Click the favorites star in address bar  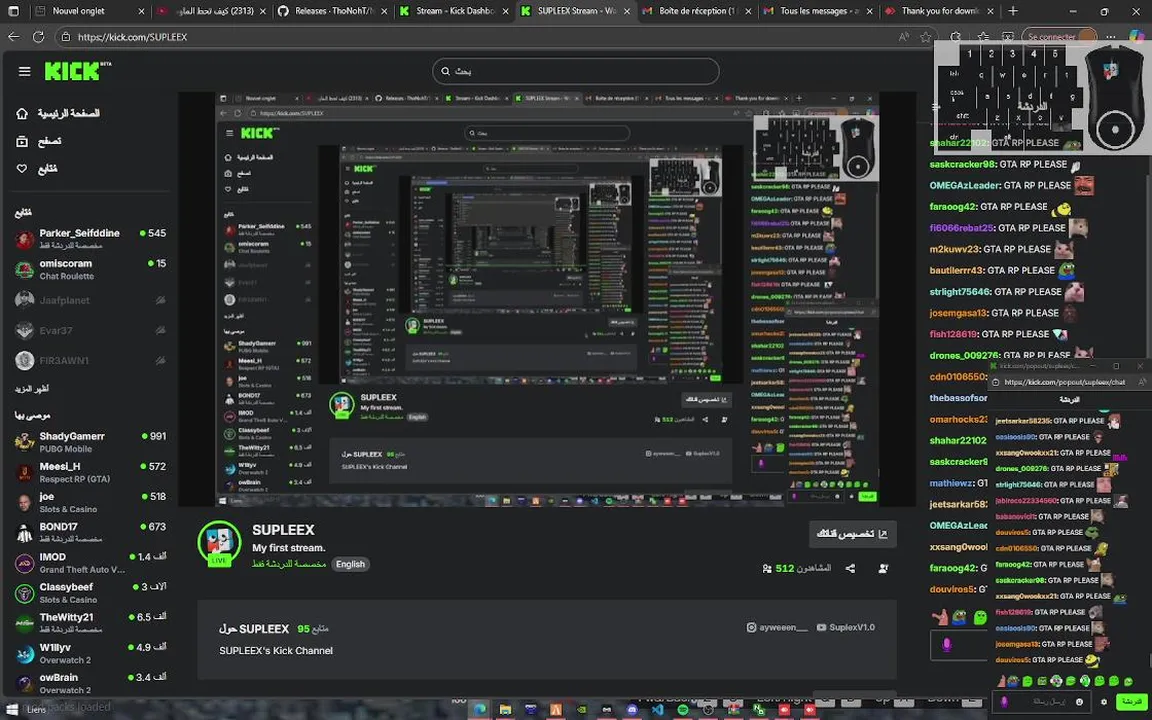pos(926,37)
